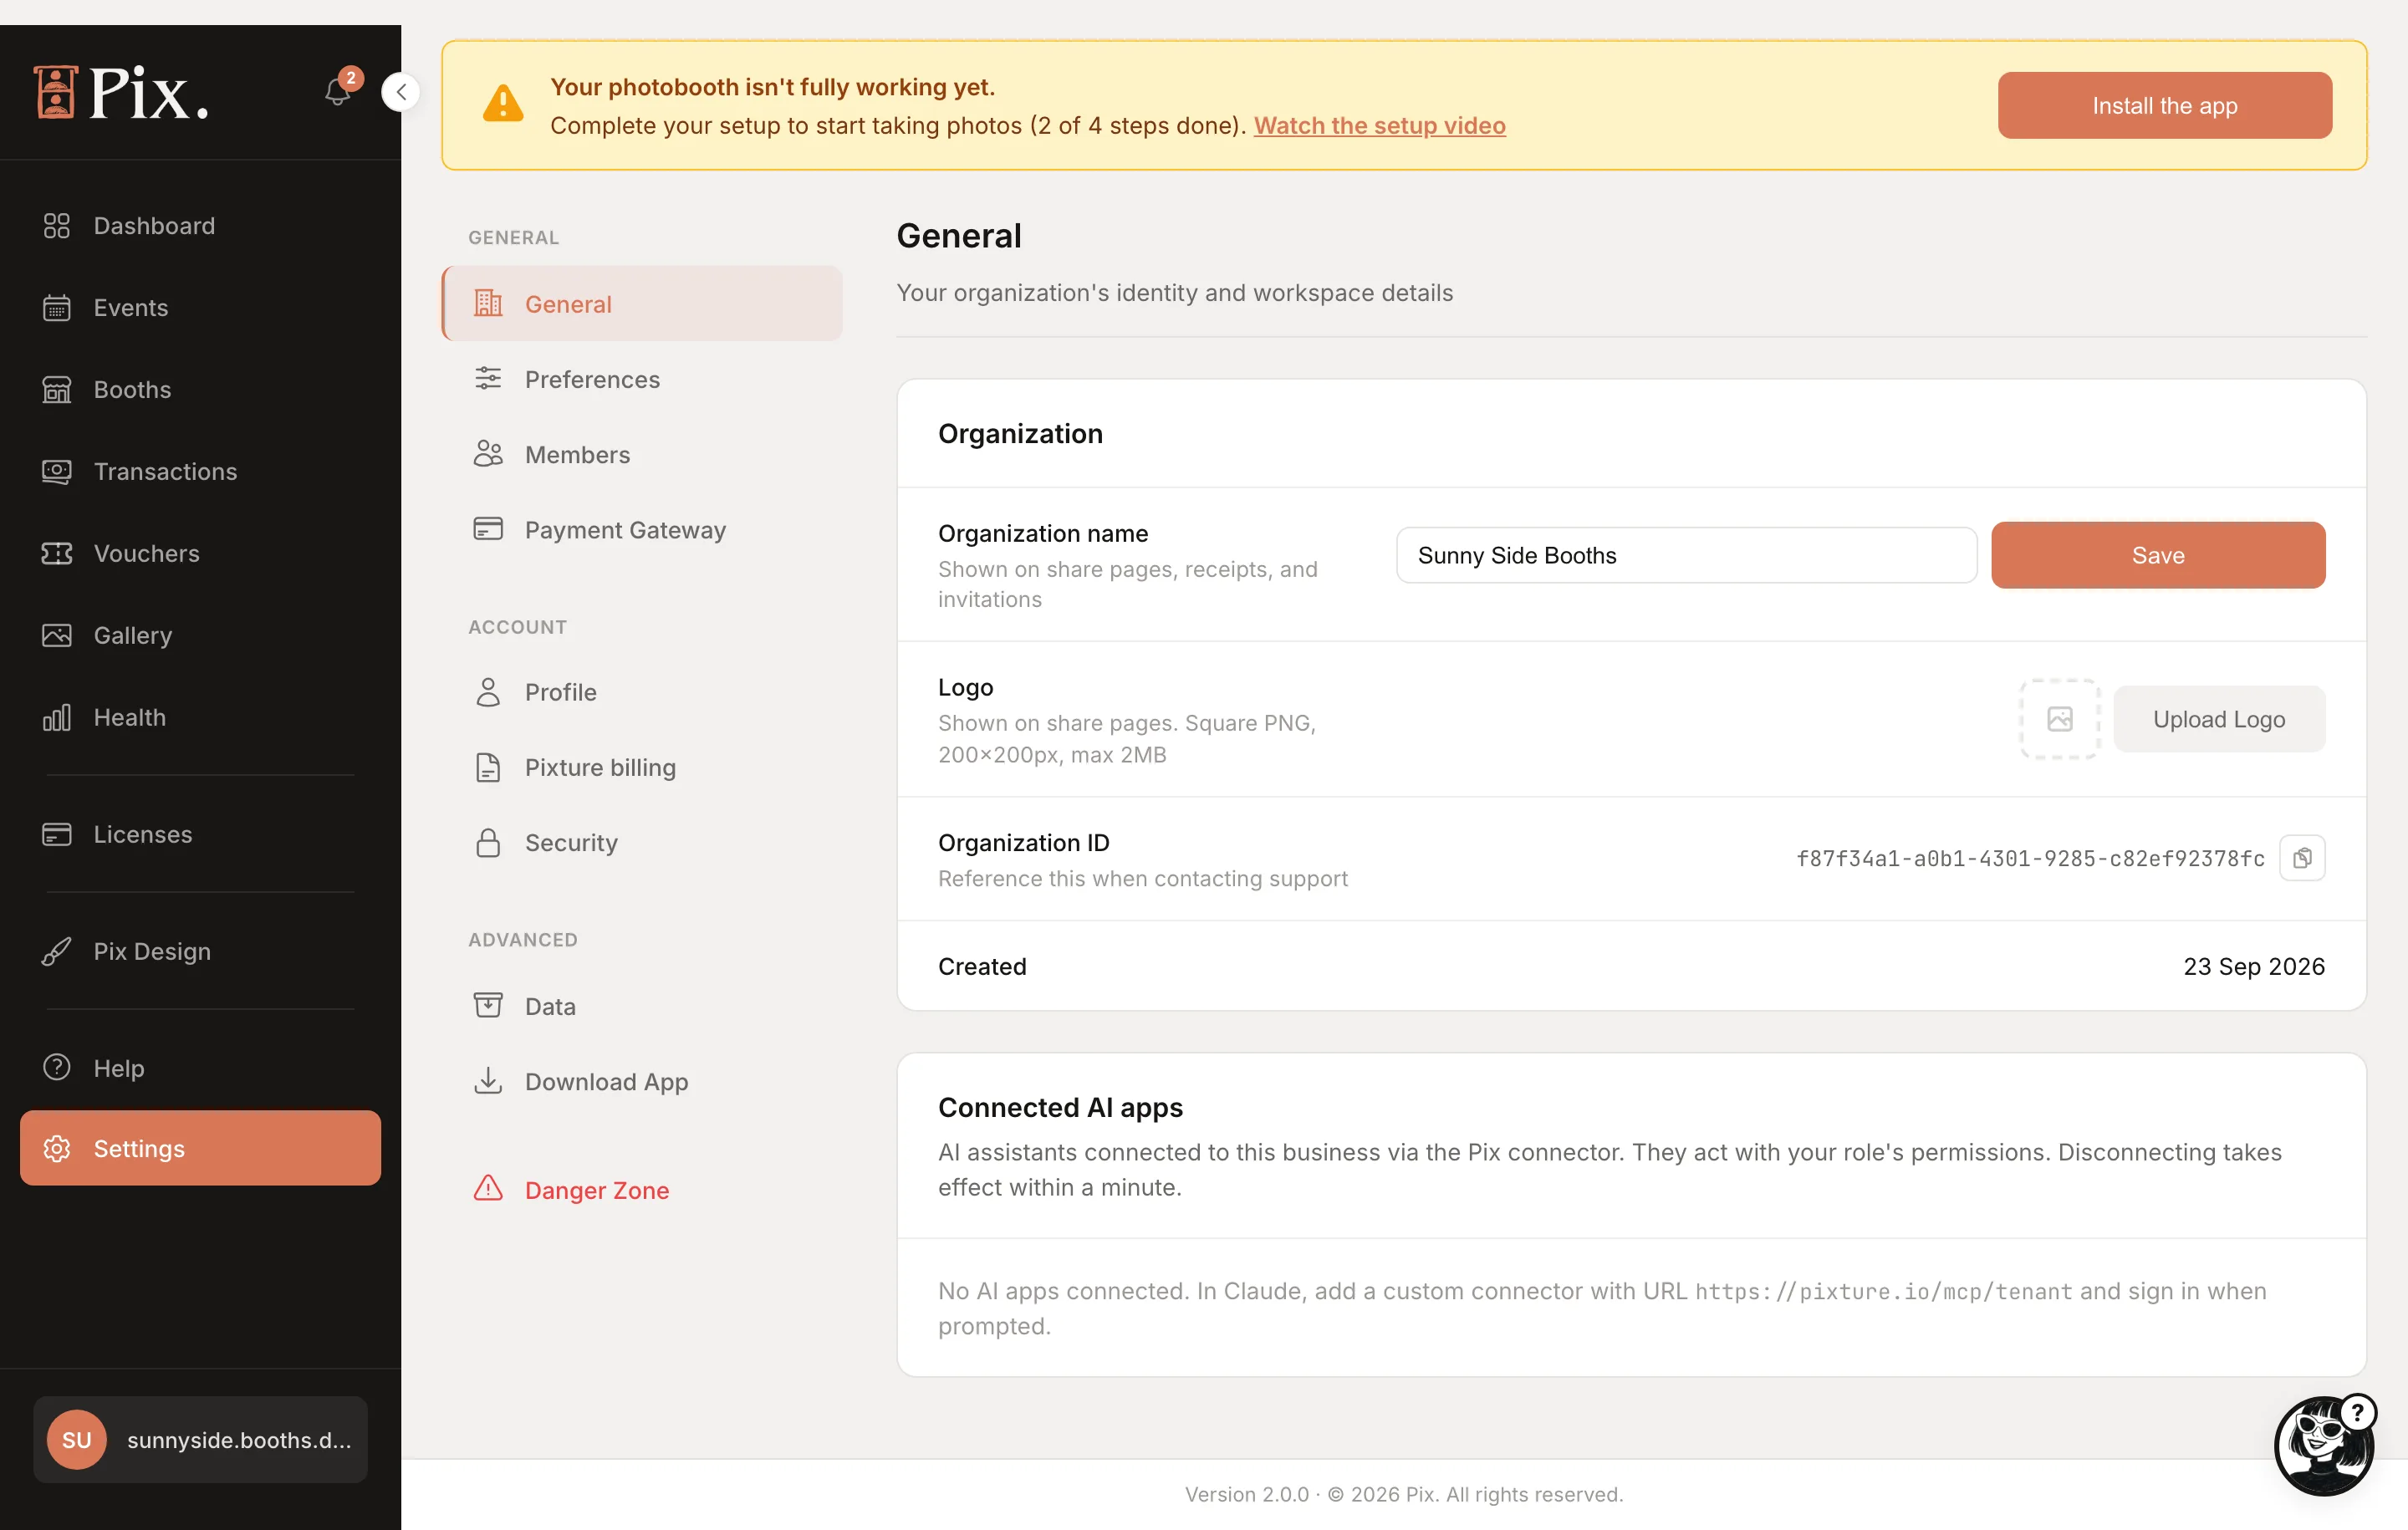Image resolution: width=2408 pixels, height=1530 pixels.
Task: Click the Licenses card icon
Action: [57, 834]
